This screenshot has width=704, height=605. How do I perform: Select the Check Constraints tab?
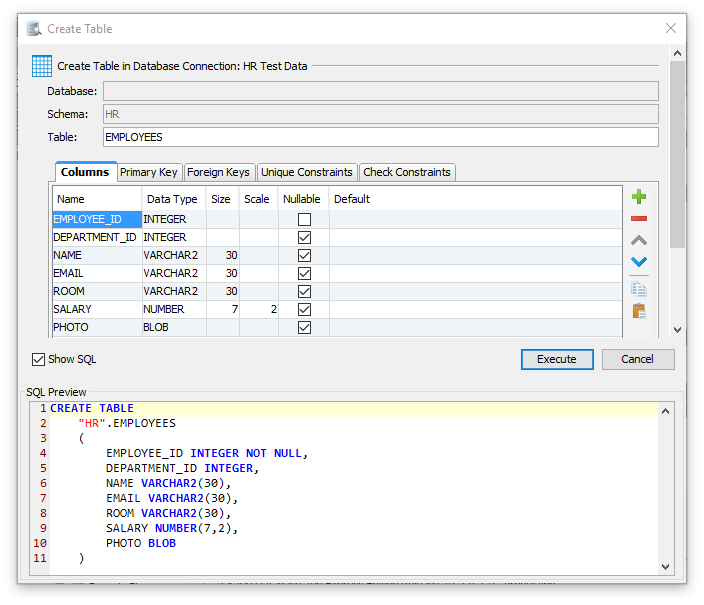pos(407,172)
